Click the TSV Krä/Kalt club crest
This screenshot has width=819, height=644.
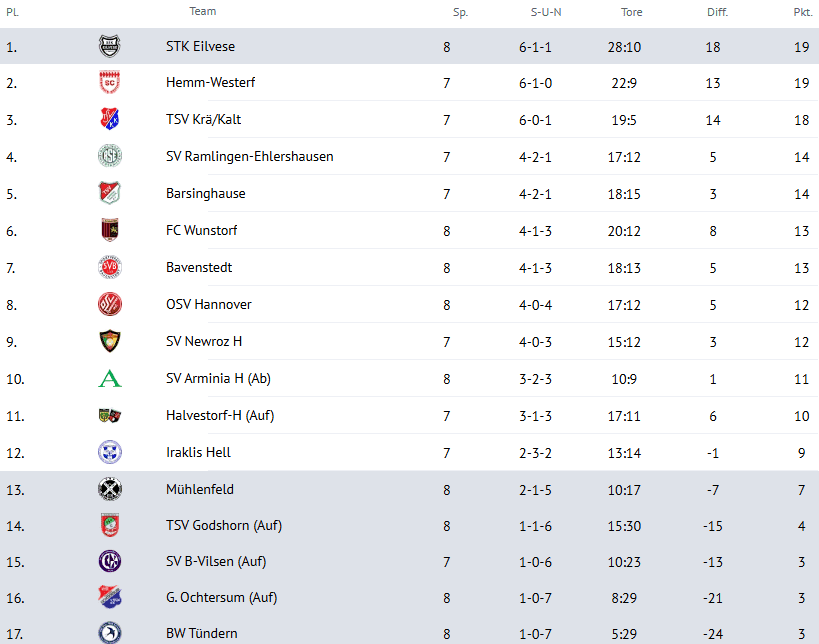[x=109, y=120]
